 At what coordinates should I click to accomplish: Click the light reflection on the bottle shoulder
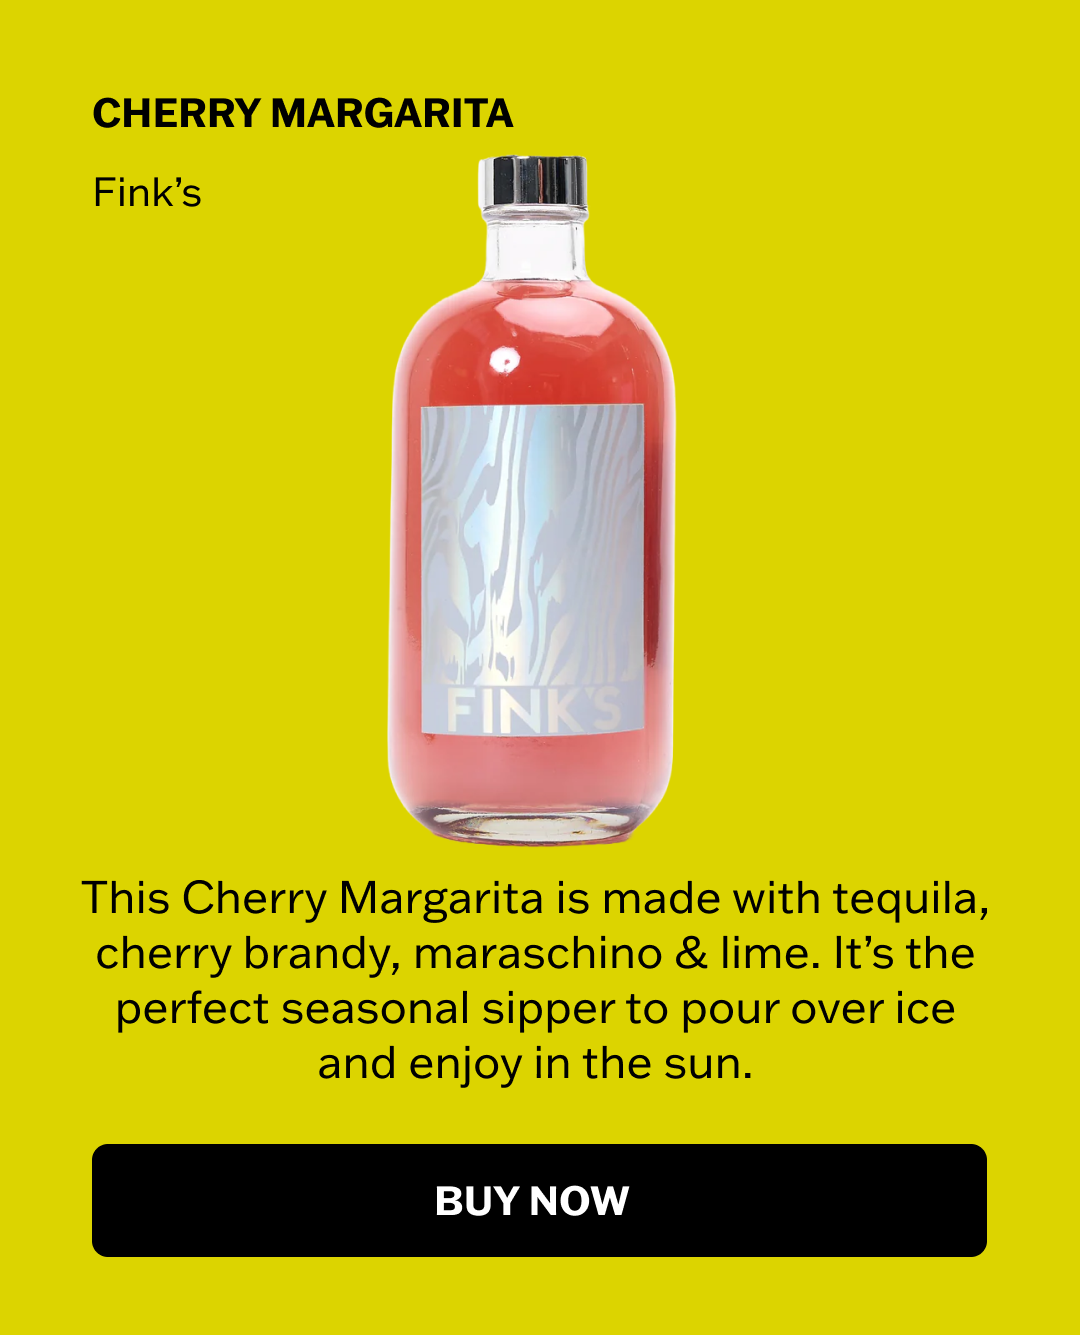click(506, 360)
